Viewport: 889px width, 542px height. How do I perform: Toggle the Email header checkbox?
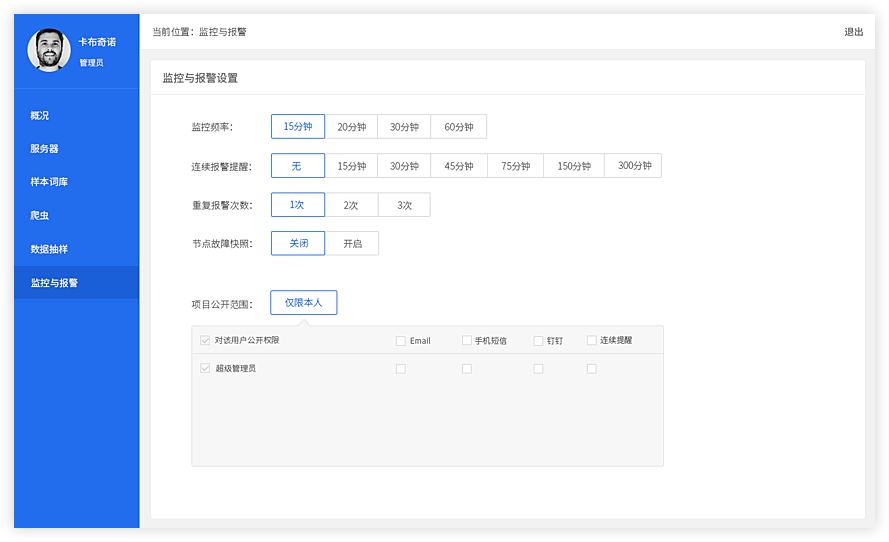pos(401,341)
